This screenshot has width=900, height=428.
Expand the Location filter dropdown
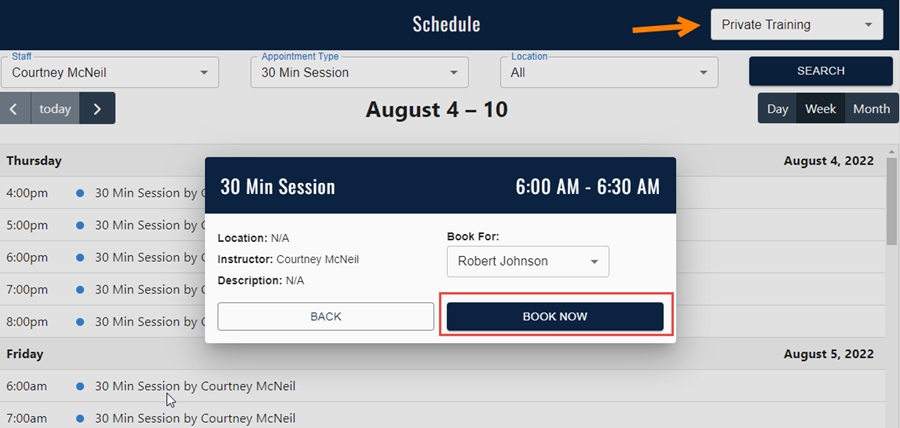click(609, 72)
